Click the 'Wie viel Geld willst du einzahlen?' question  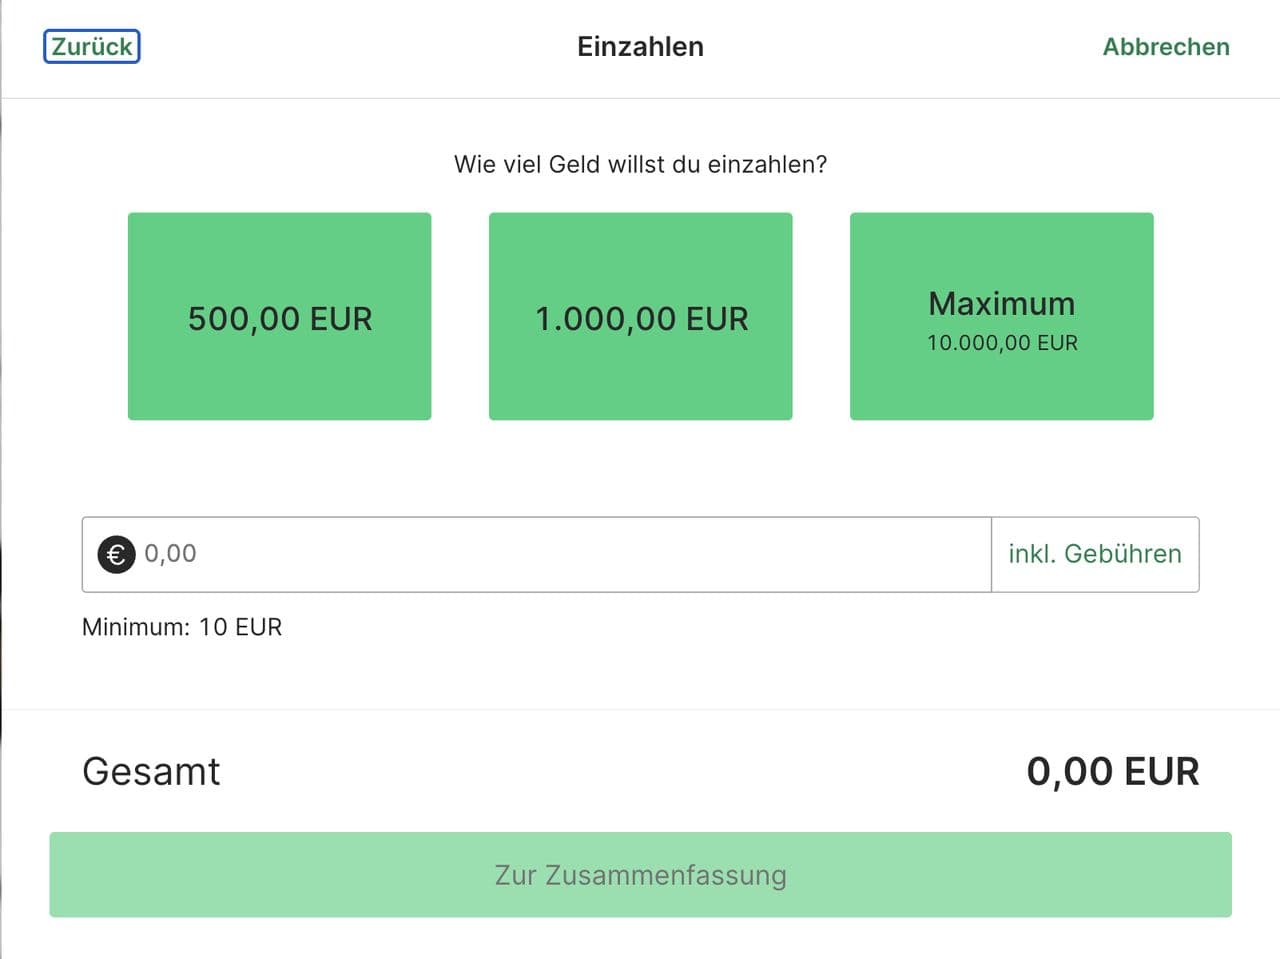click(x=640, y=165)
